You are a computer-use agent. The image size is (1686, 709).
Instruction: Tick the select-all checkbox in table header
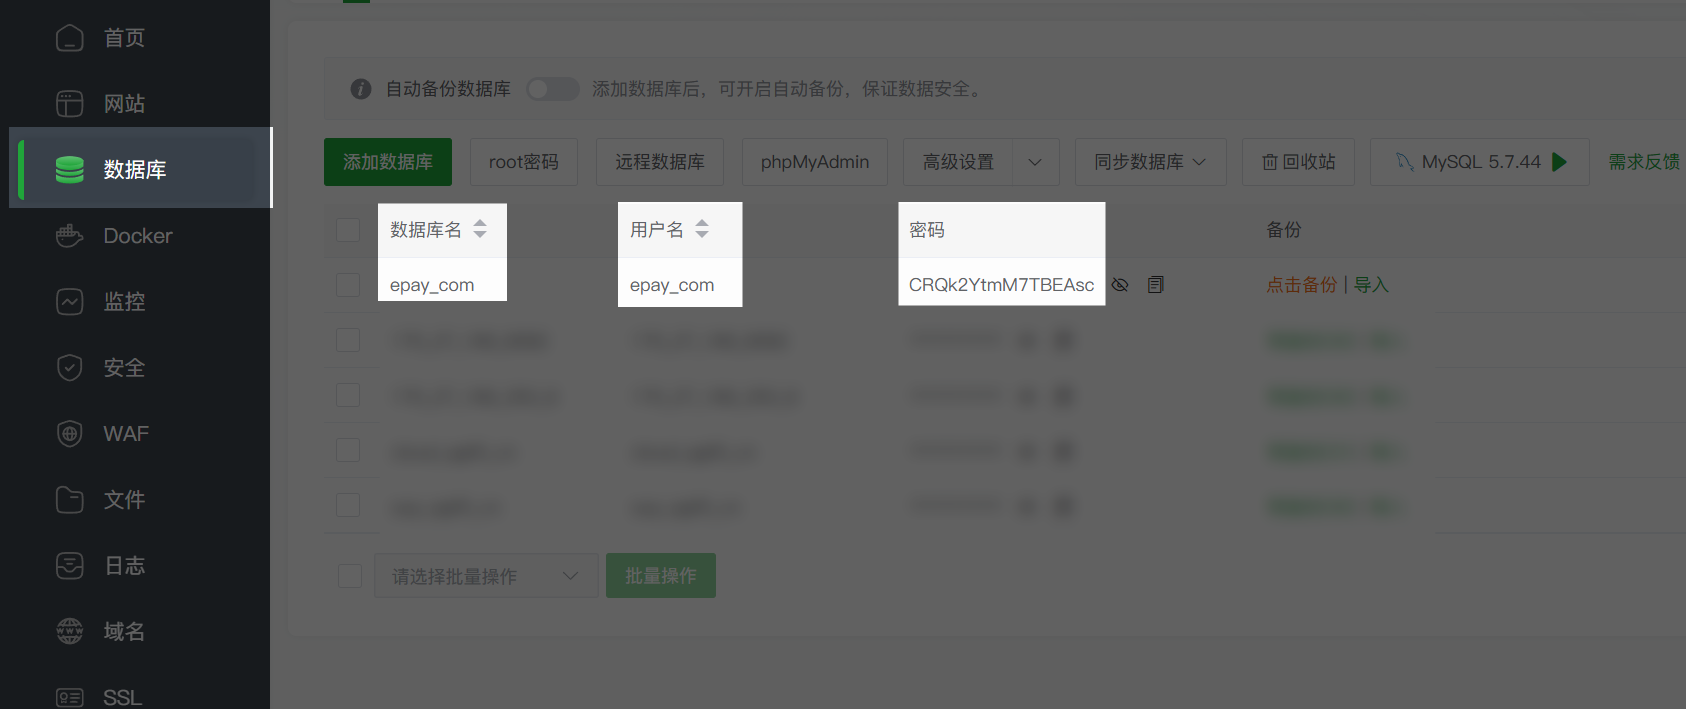pyautogui.click(x=348, y=230)
